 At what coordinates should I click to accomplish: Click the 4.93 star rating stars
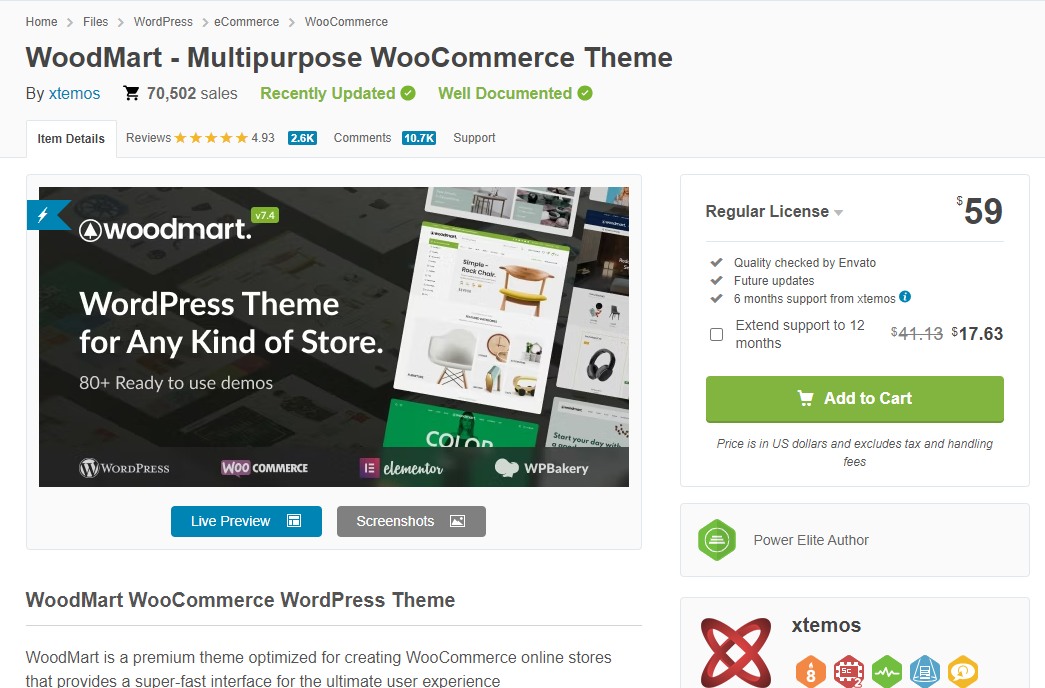click(211, 138)
